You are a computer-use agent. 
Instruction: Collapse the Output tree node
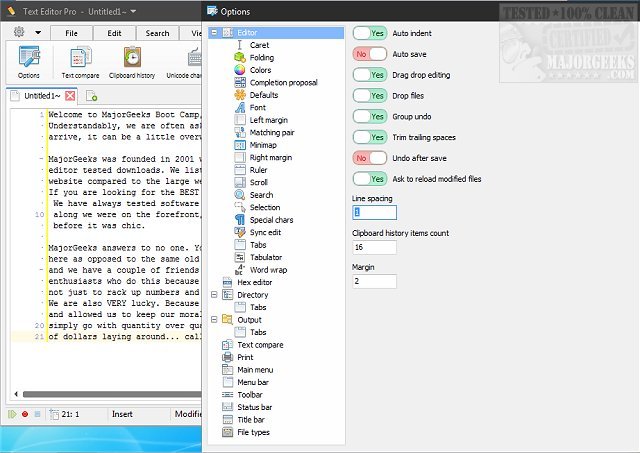(x=214, y=320)
